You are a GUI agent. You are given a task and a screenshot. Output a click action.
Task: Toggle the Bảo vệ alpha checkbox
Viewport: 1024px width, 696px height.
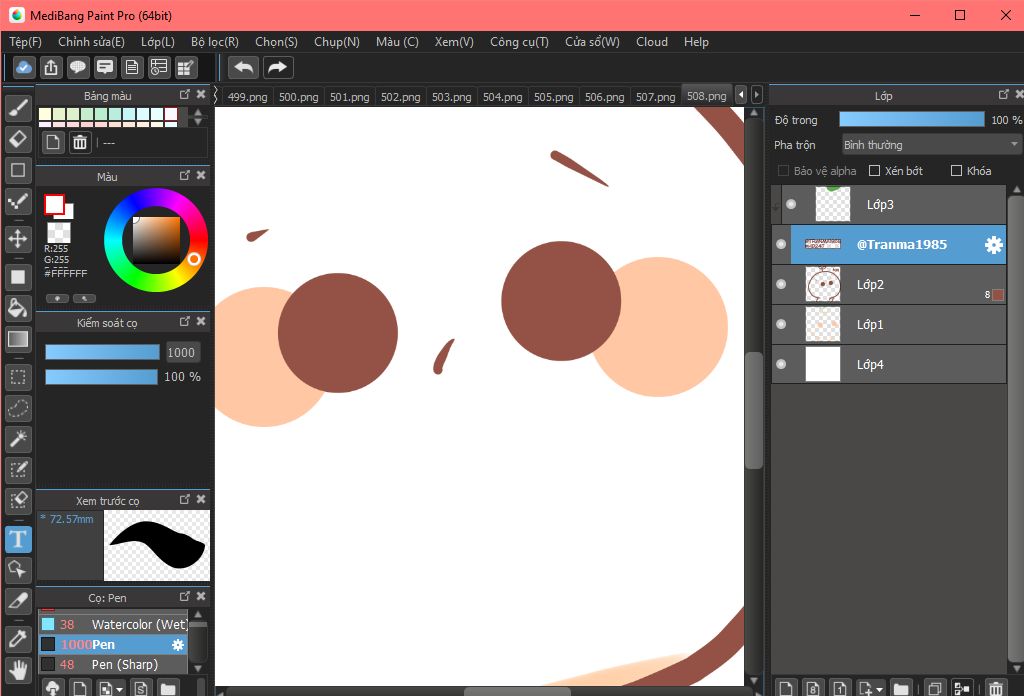tap(783, 171)
